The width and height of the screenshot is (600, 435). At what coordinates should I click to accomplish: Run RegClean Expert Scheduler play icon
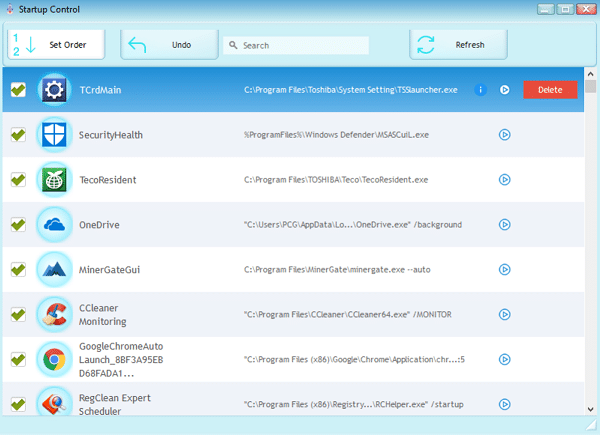tap(505, 404)
